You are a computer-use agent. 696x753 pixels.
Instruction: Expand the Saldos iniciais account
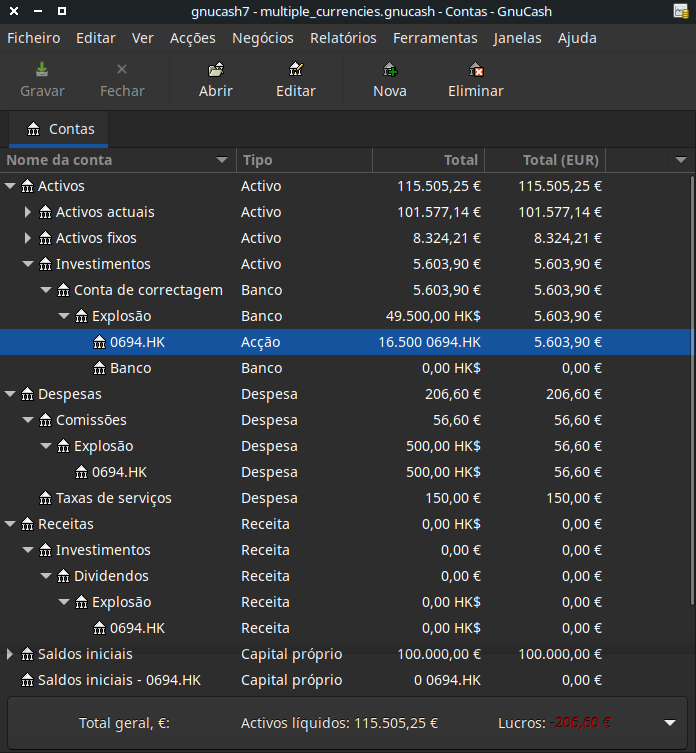click(10, 654)
